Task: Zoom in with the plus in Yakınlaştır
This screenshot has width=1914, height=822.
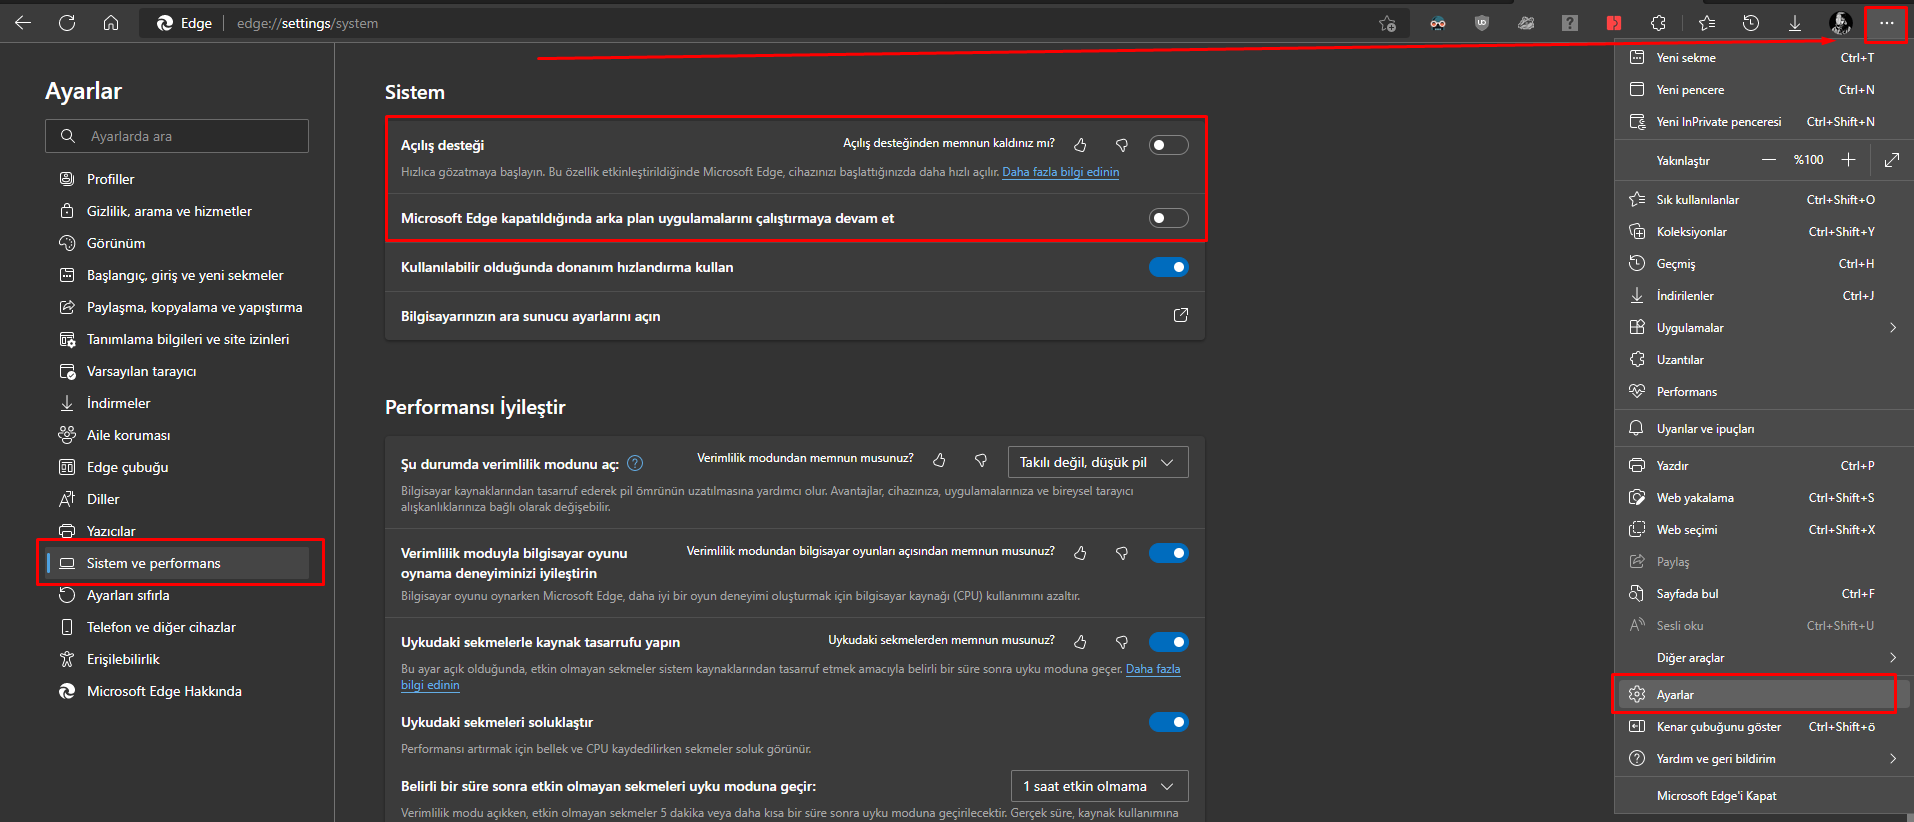Action: 1849,160
